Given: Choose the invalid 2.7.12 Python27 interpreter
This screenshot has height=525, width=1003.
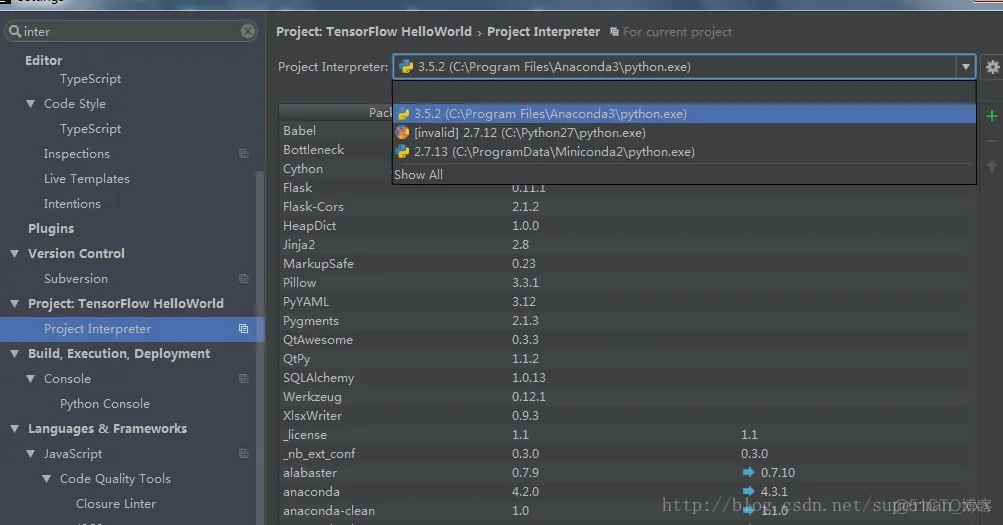Looking at the screenshot, I should coord(684,133).
